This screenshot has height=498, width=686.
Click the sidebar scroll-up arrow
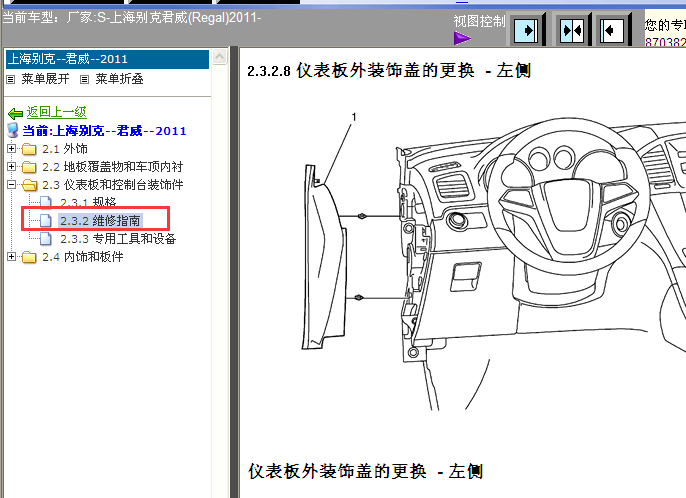[x=220, y=57]
